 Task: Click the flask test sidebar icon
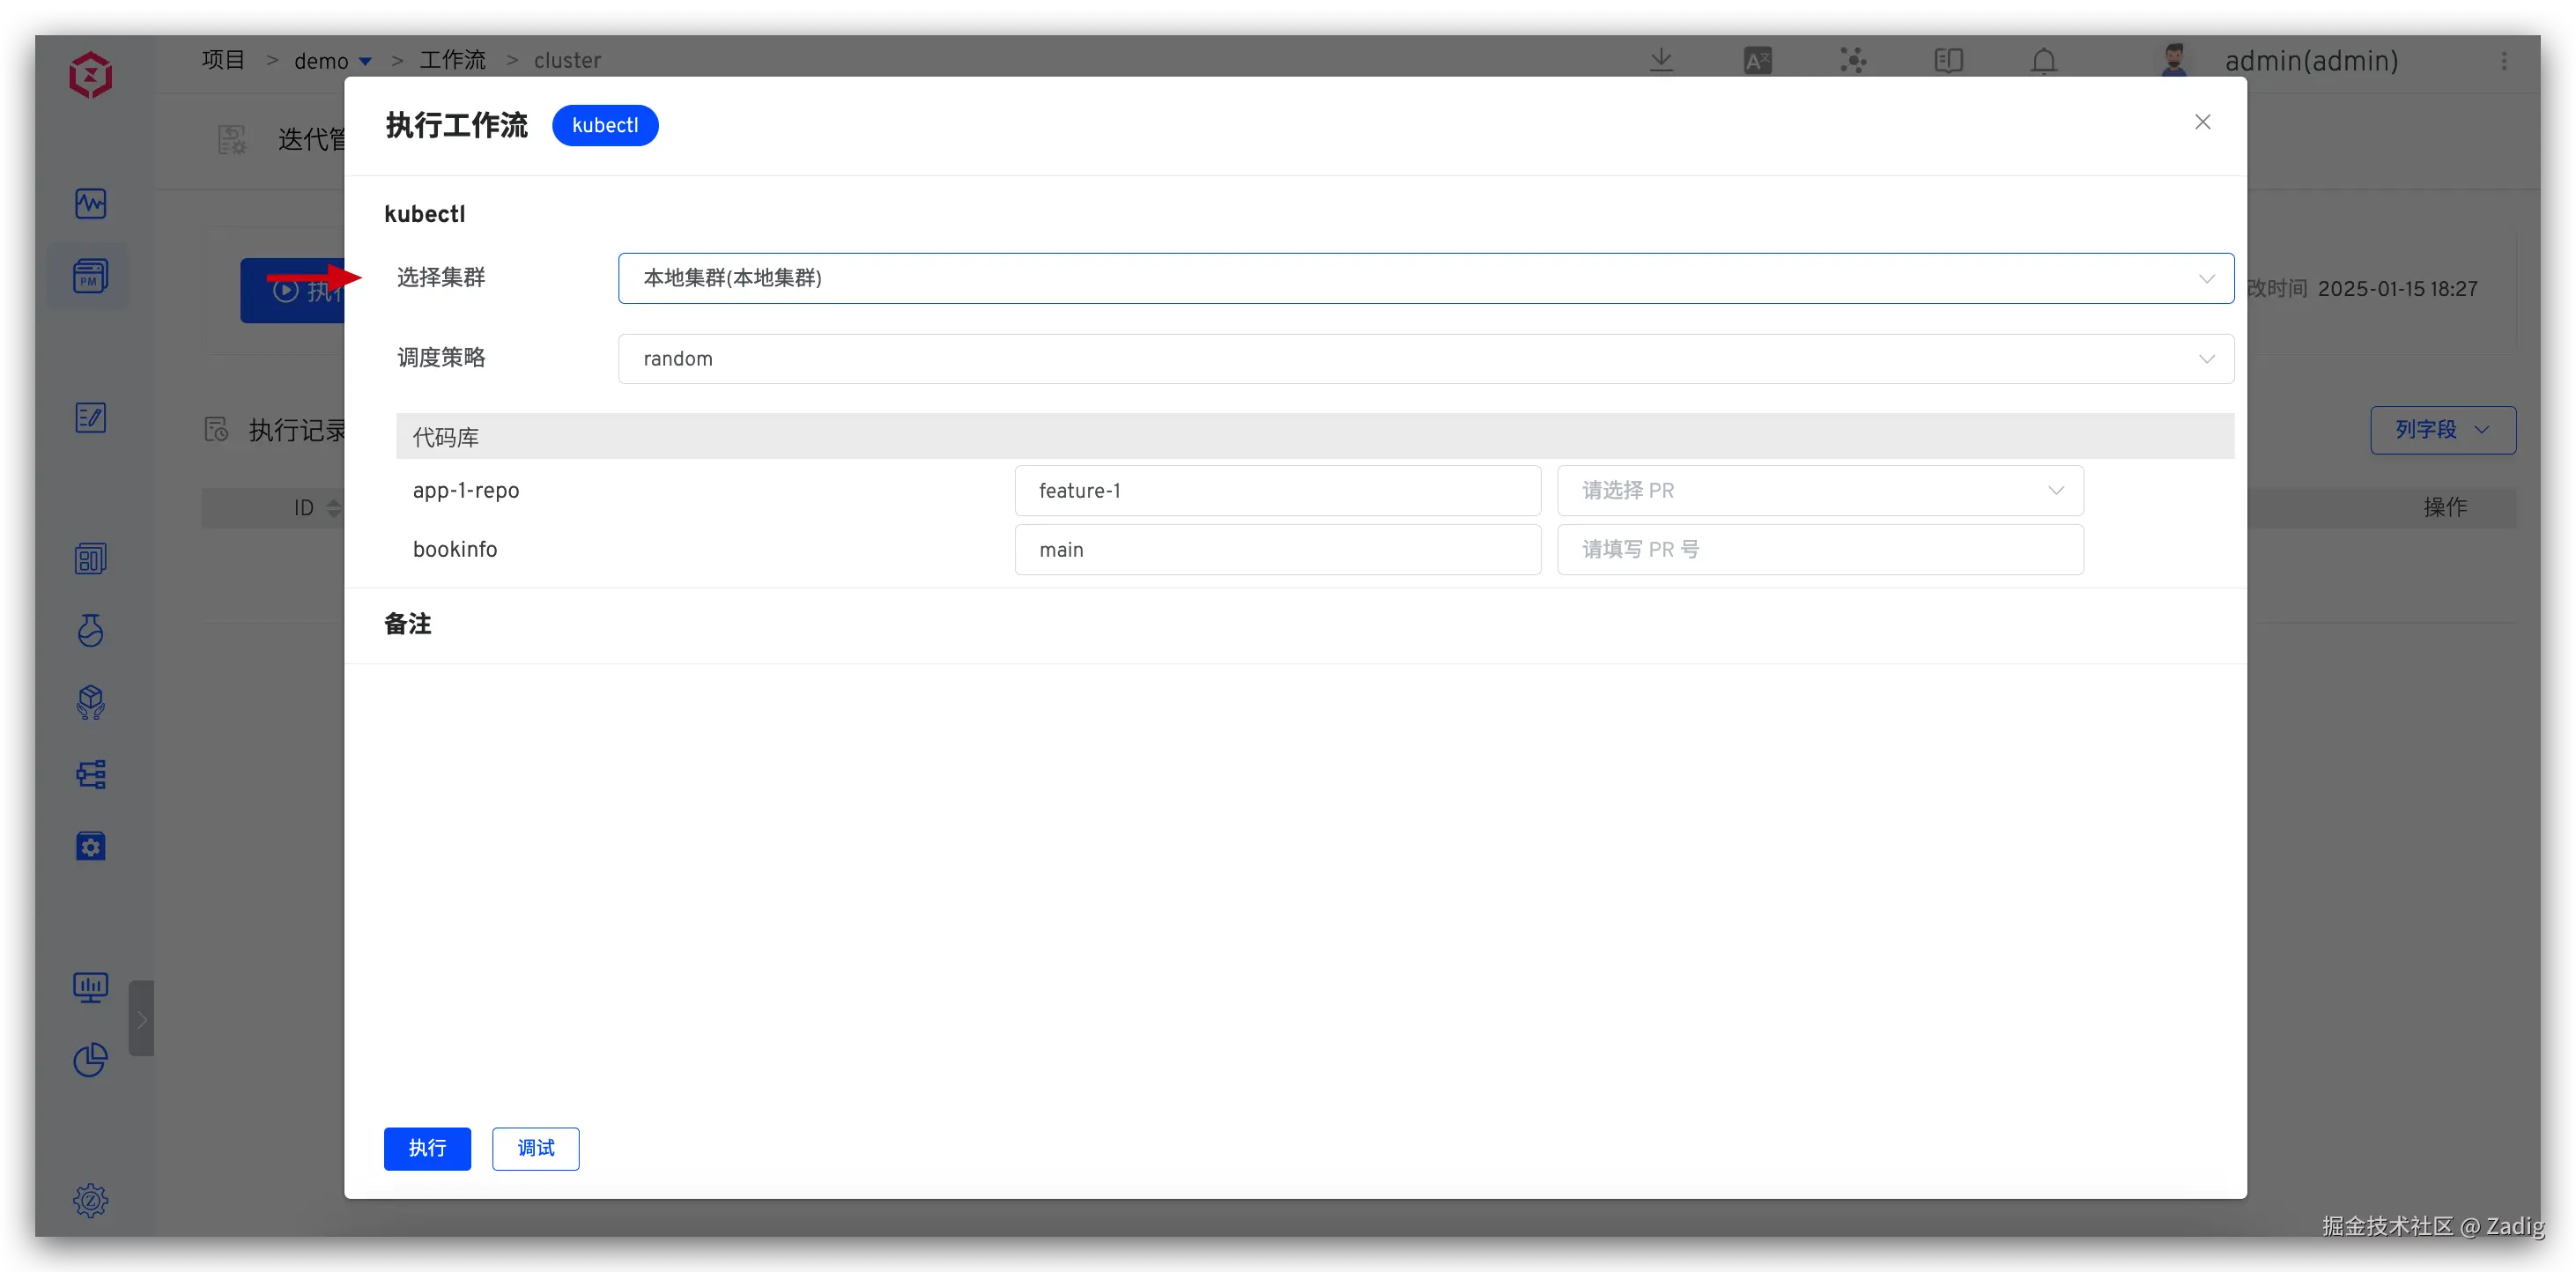[x=90, y=630]
